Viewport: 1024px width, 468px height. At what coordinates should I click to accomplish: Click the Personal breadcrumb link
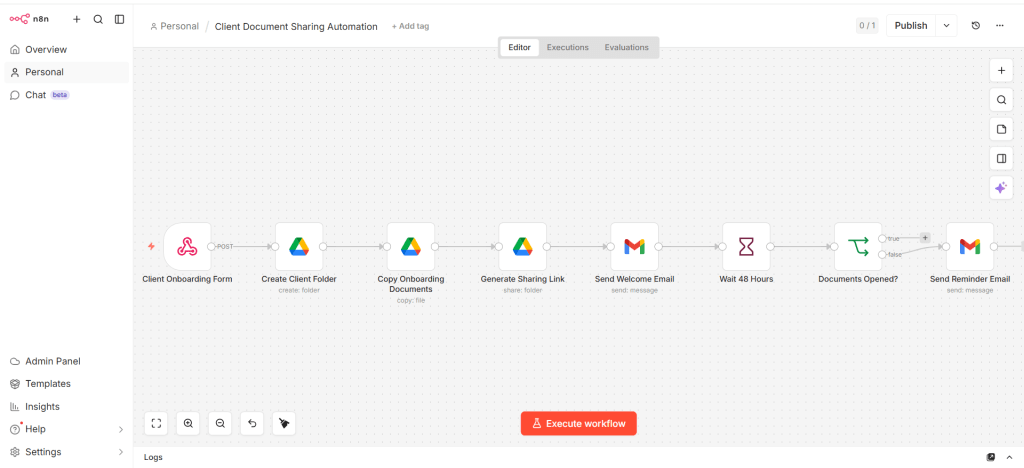pyautogui.click(x=174, y=27)
